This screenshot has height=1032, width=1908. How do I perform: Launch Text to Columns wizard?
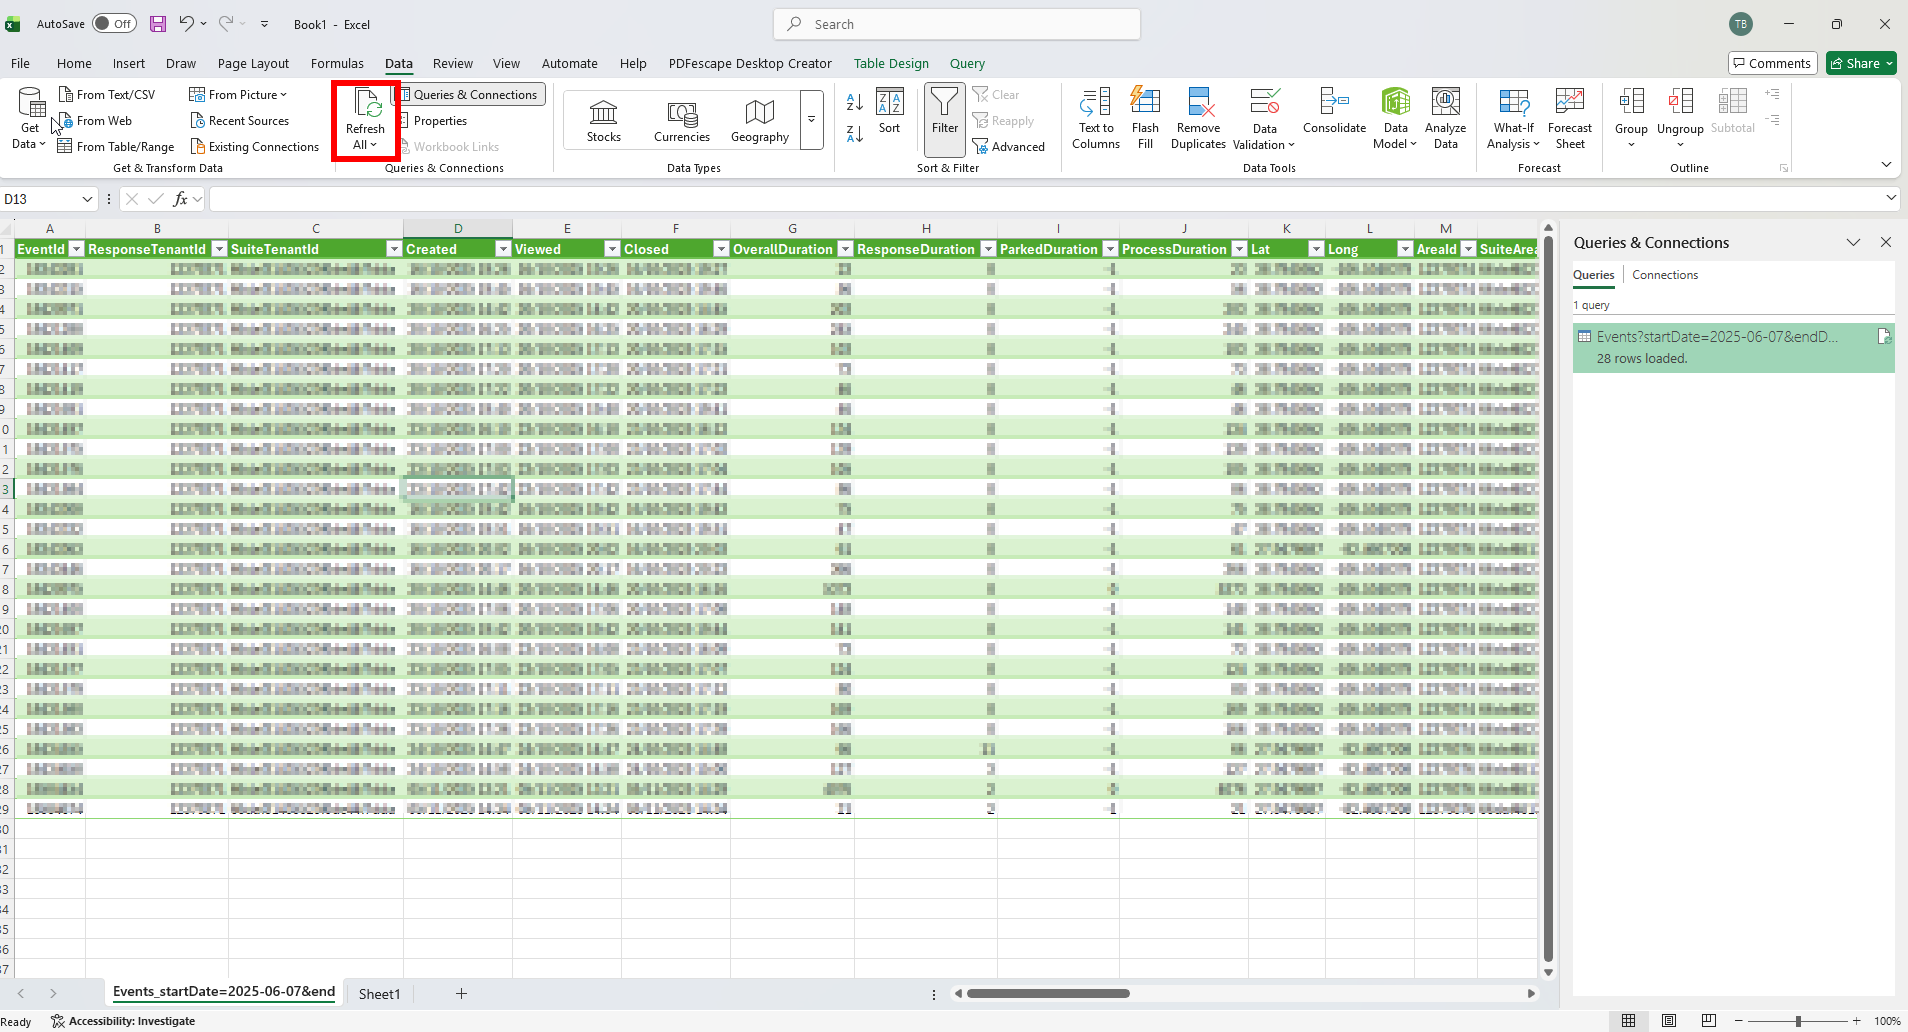1096,119
